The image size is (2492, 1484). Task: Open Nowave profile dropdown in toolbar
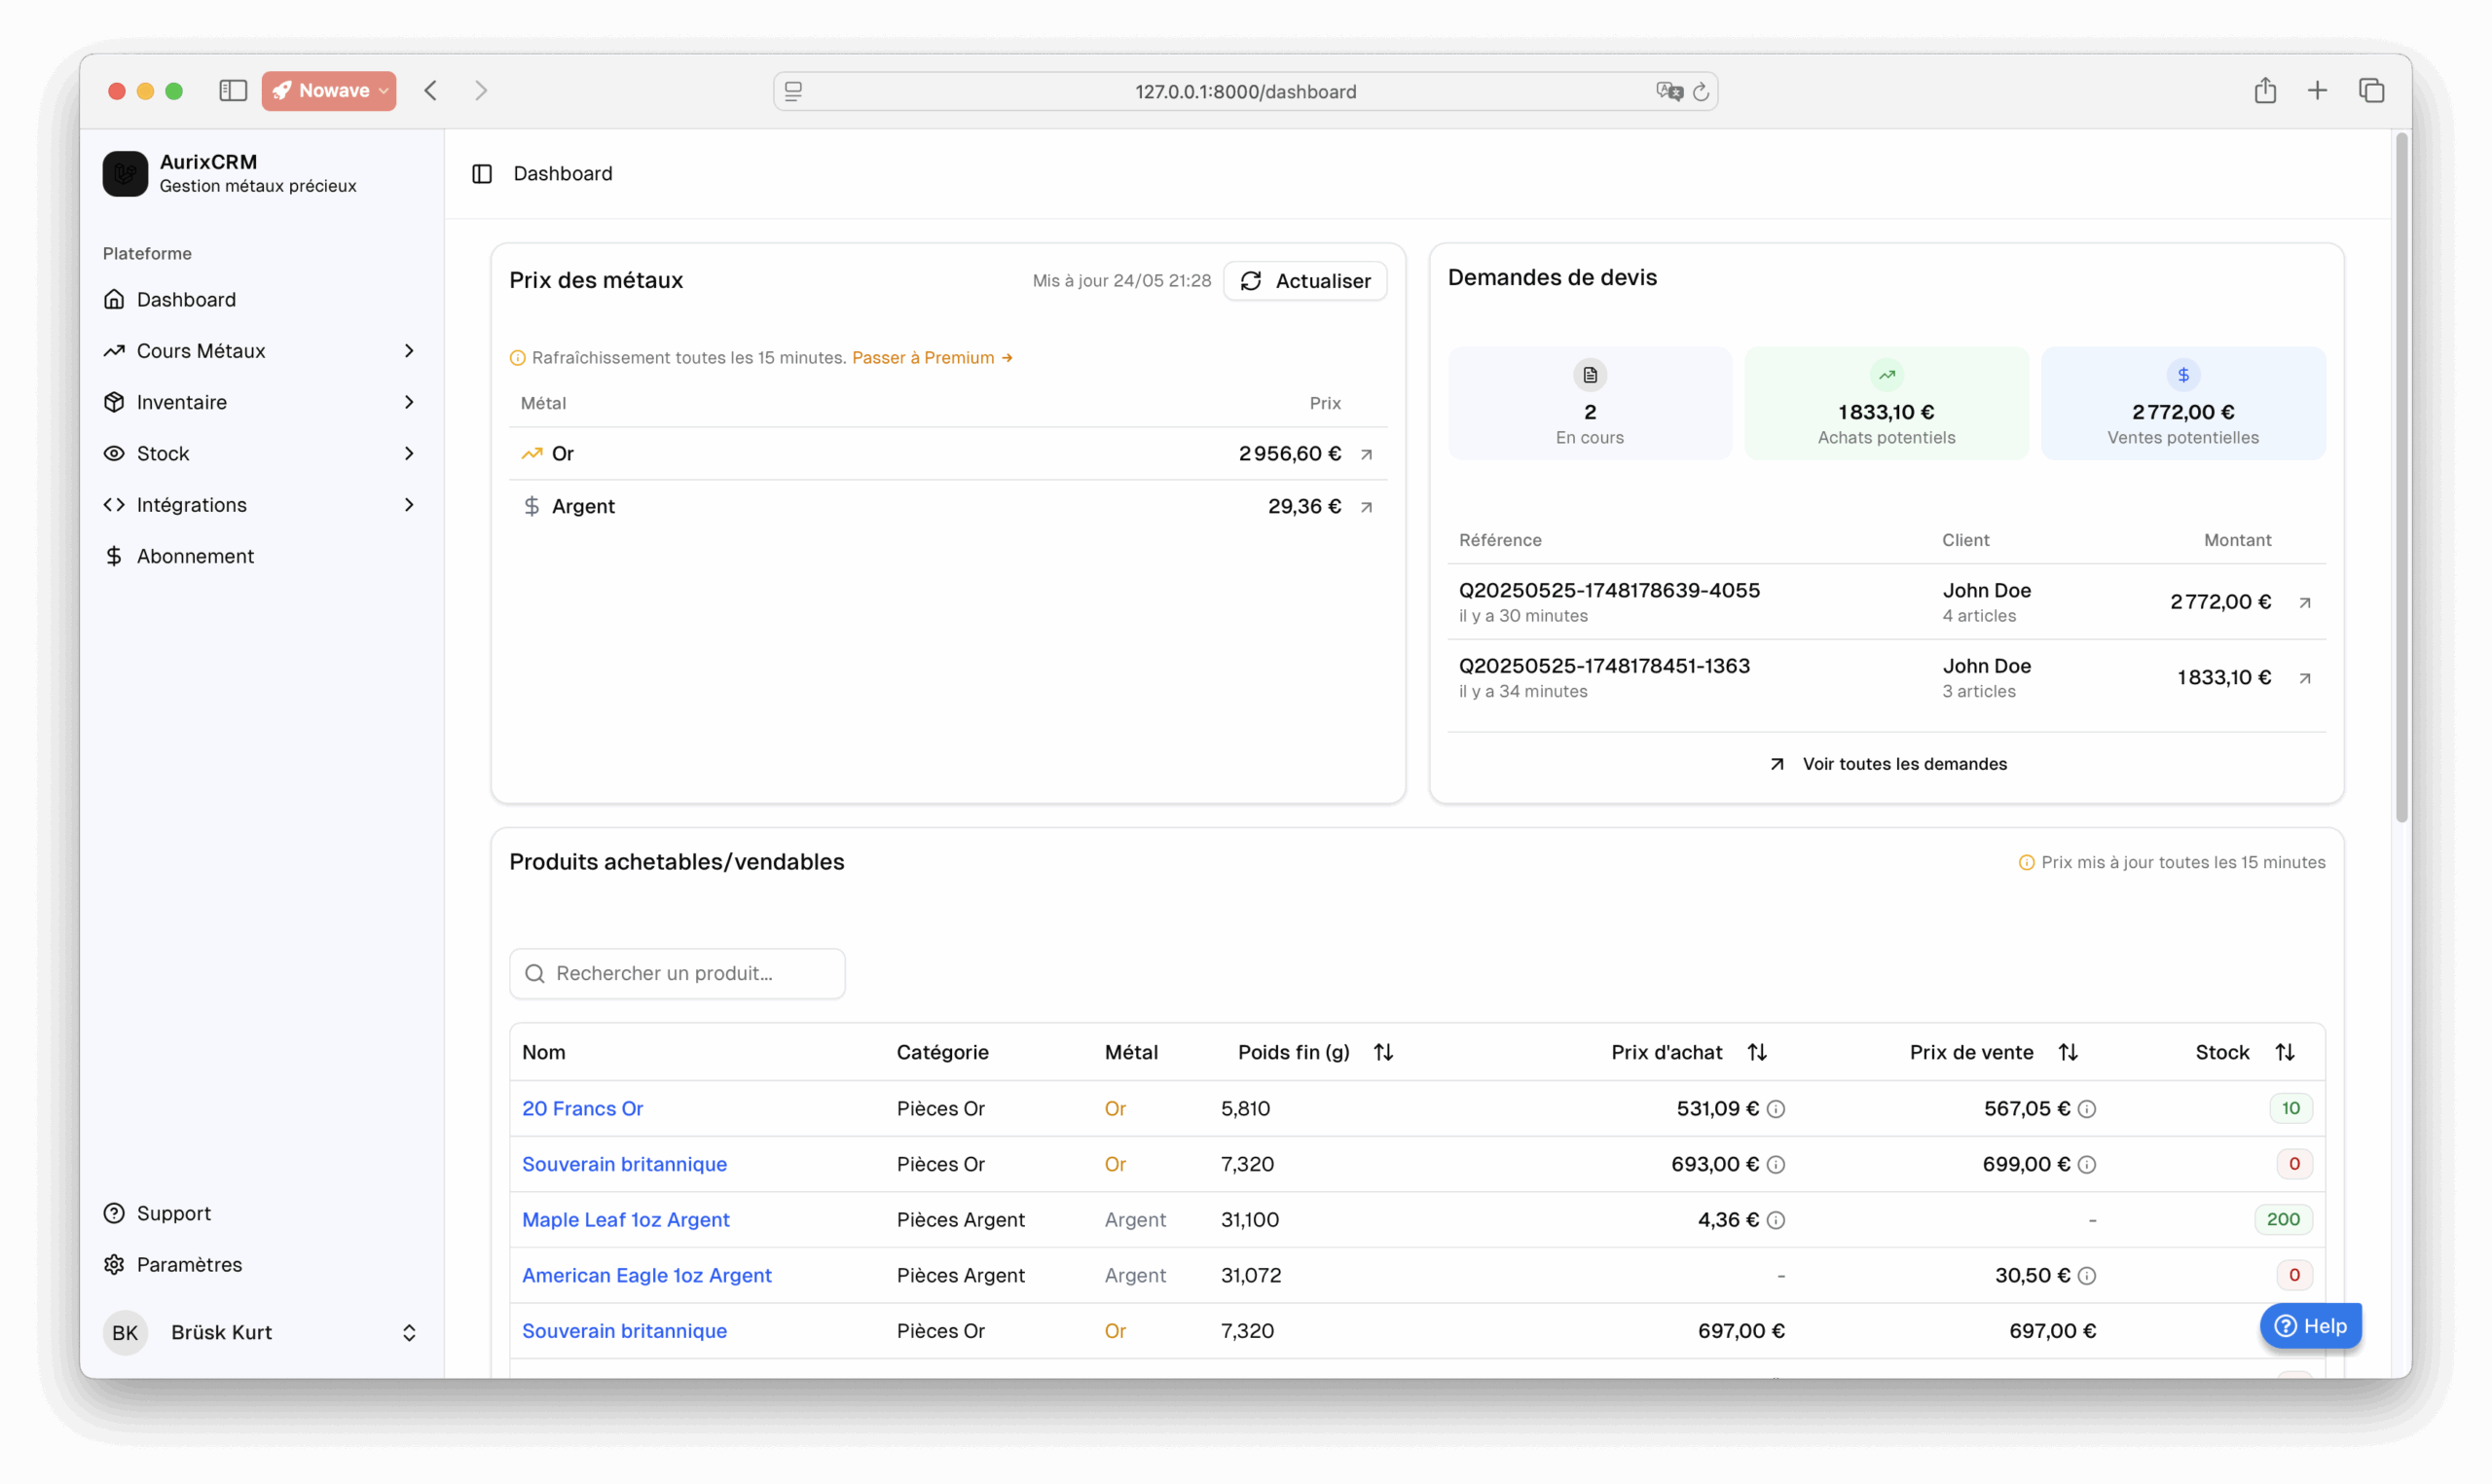329,91
